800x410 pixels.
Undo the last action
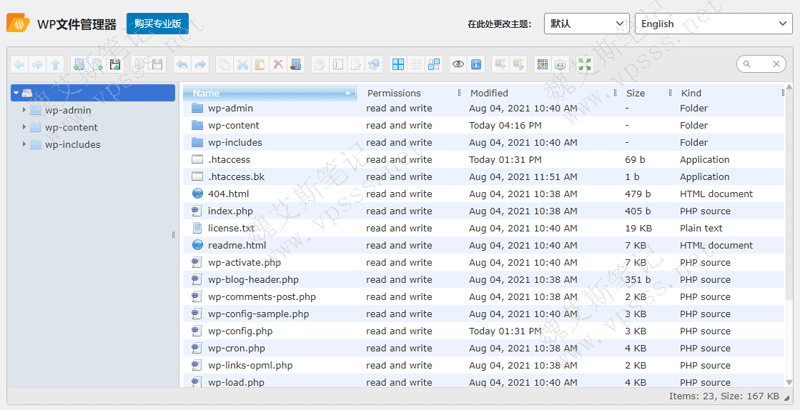click(182, 64)
